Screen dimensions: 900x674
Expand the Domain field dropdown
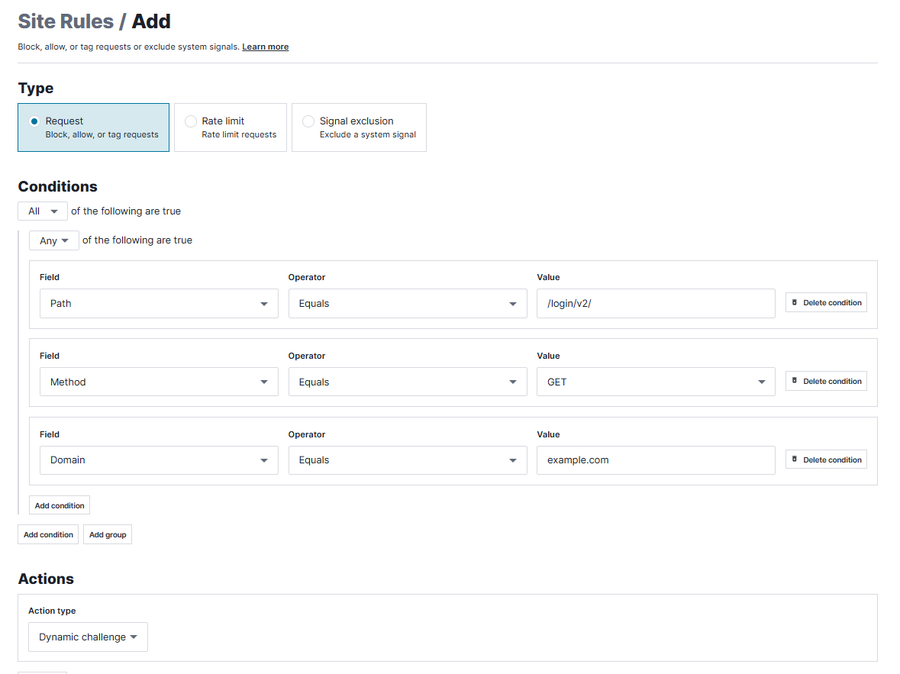[159, 460]
